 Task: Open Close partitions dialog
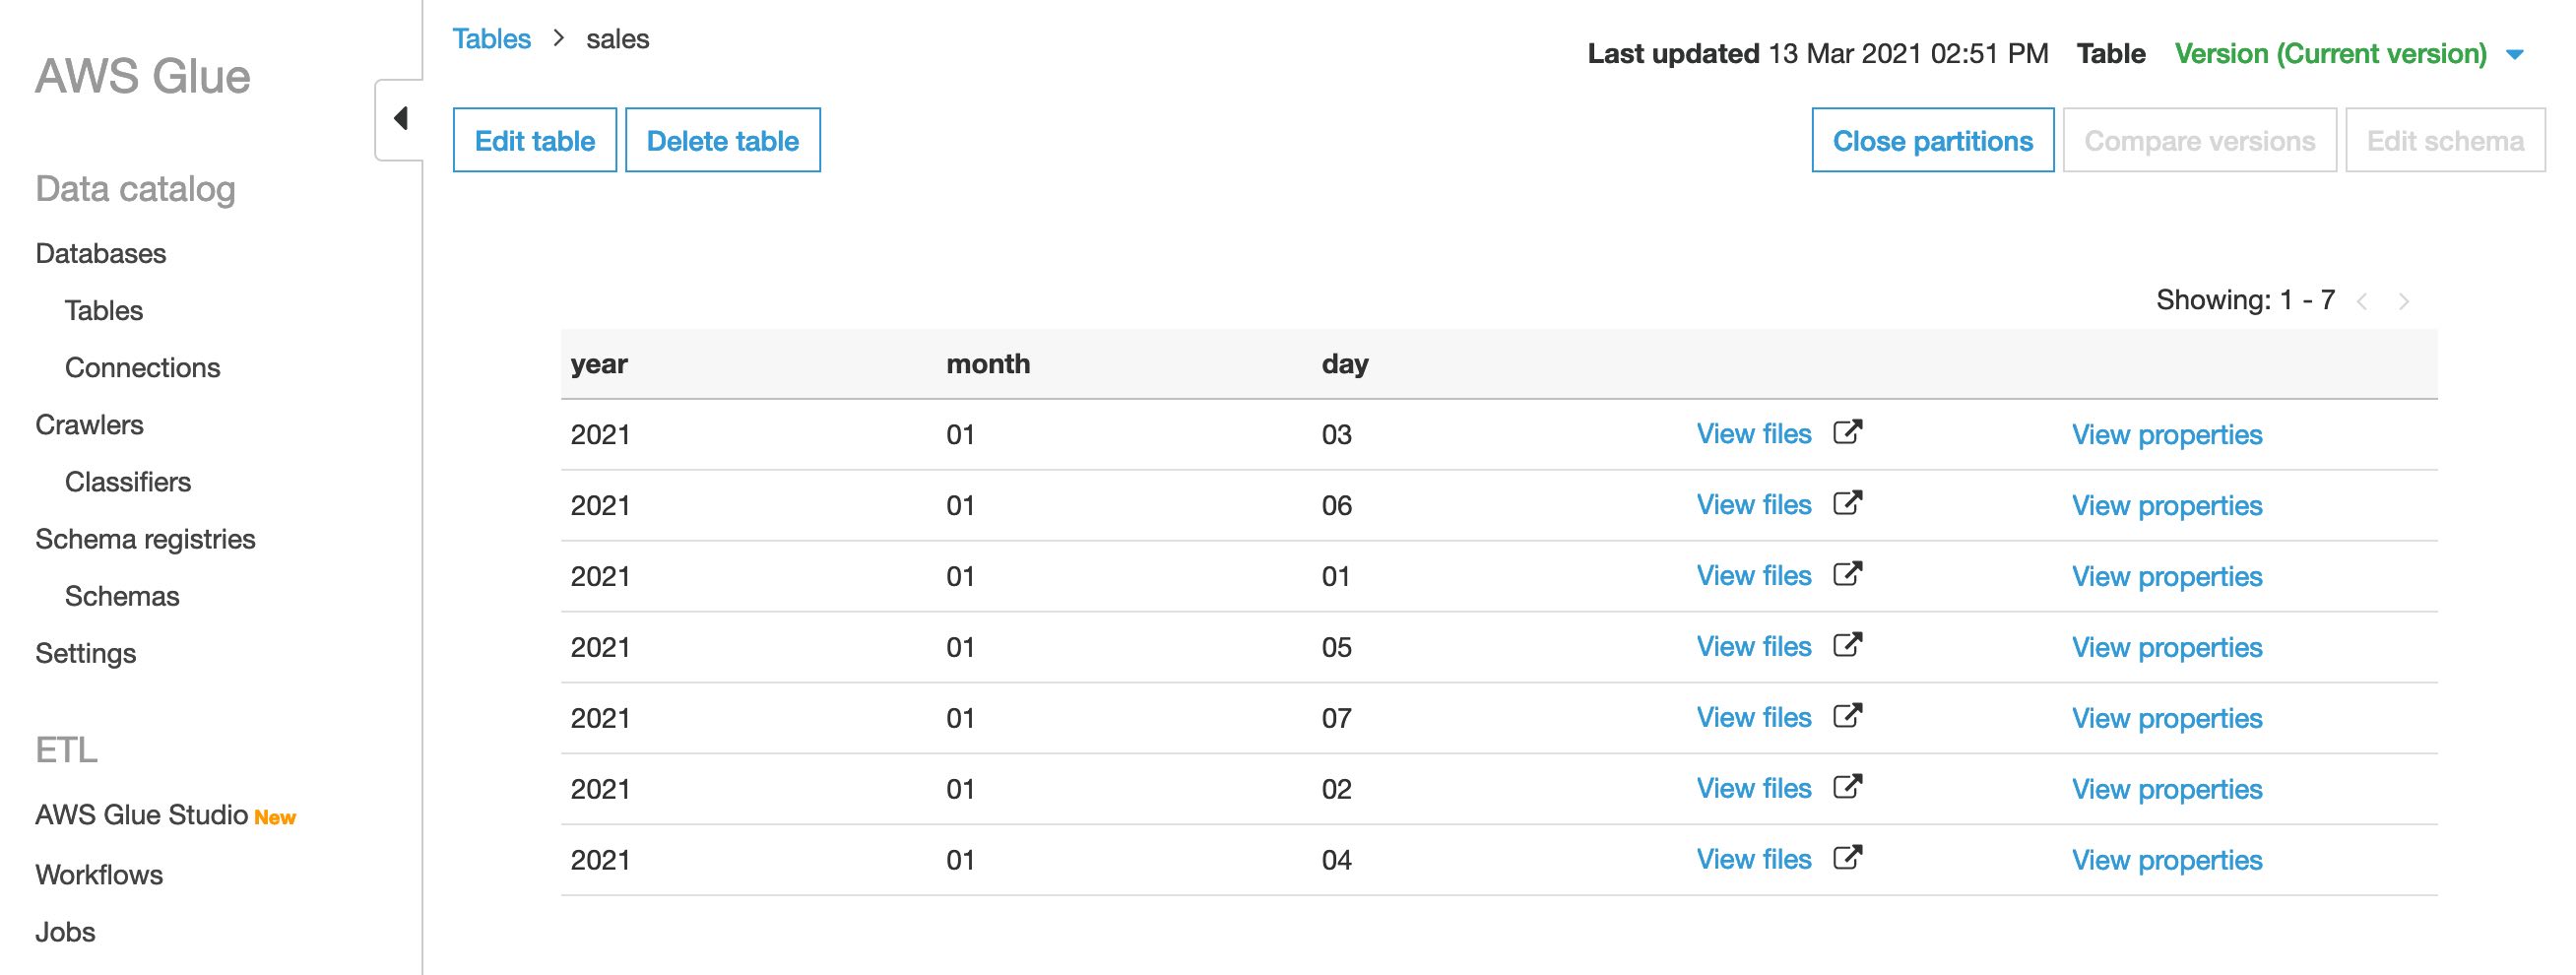tap(1932, 140)
